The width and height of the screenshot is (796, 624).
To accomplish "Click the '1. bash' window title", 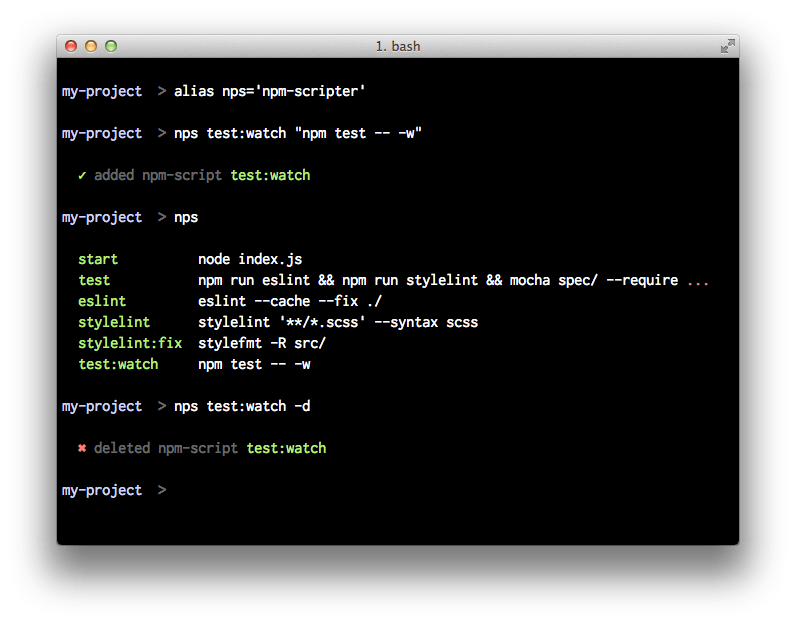I will coord(398,46).
